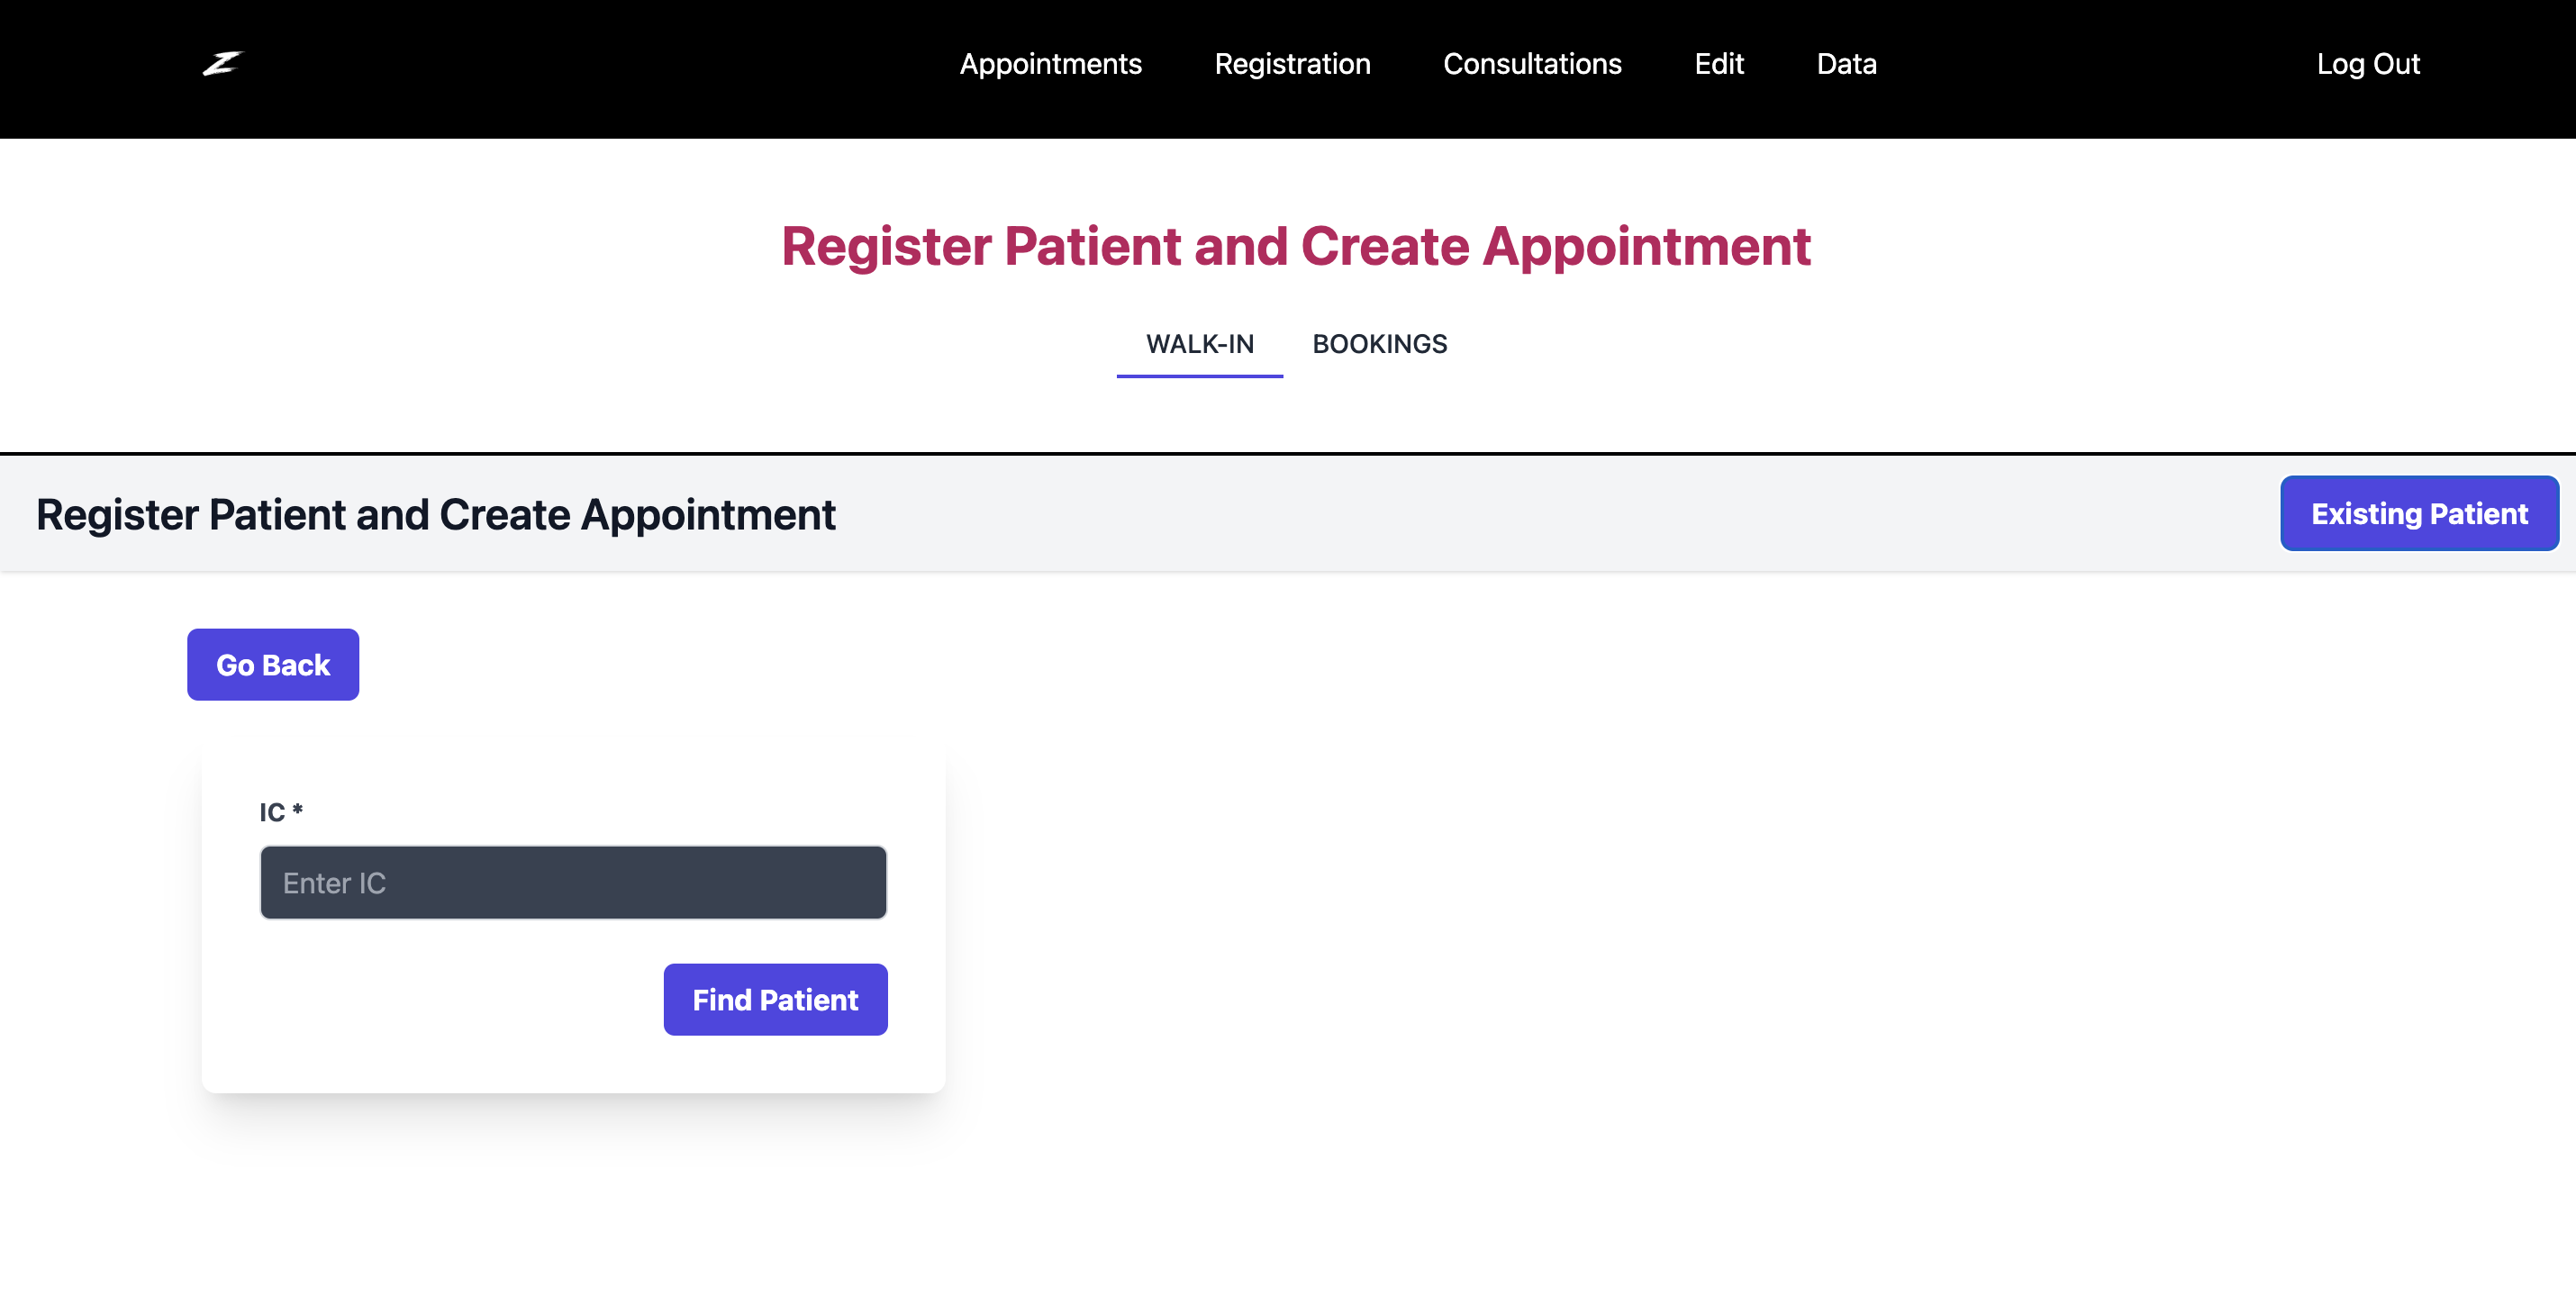
Task: Go to the Registration page
Action: [x=1292, y=64]
